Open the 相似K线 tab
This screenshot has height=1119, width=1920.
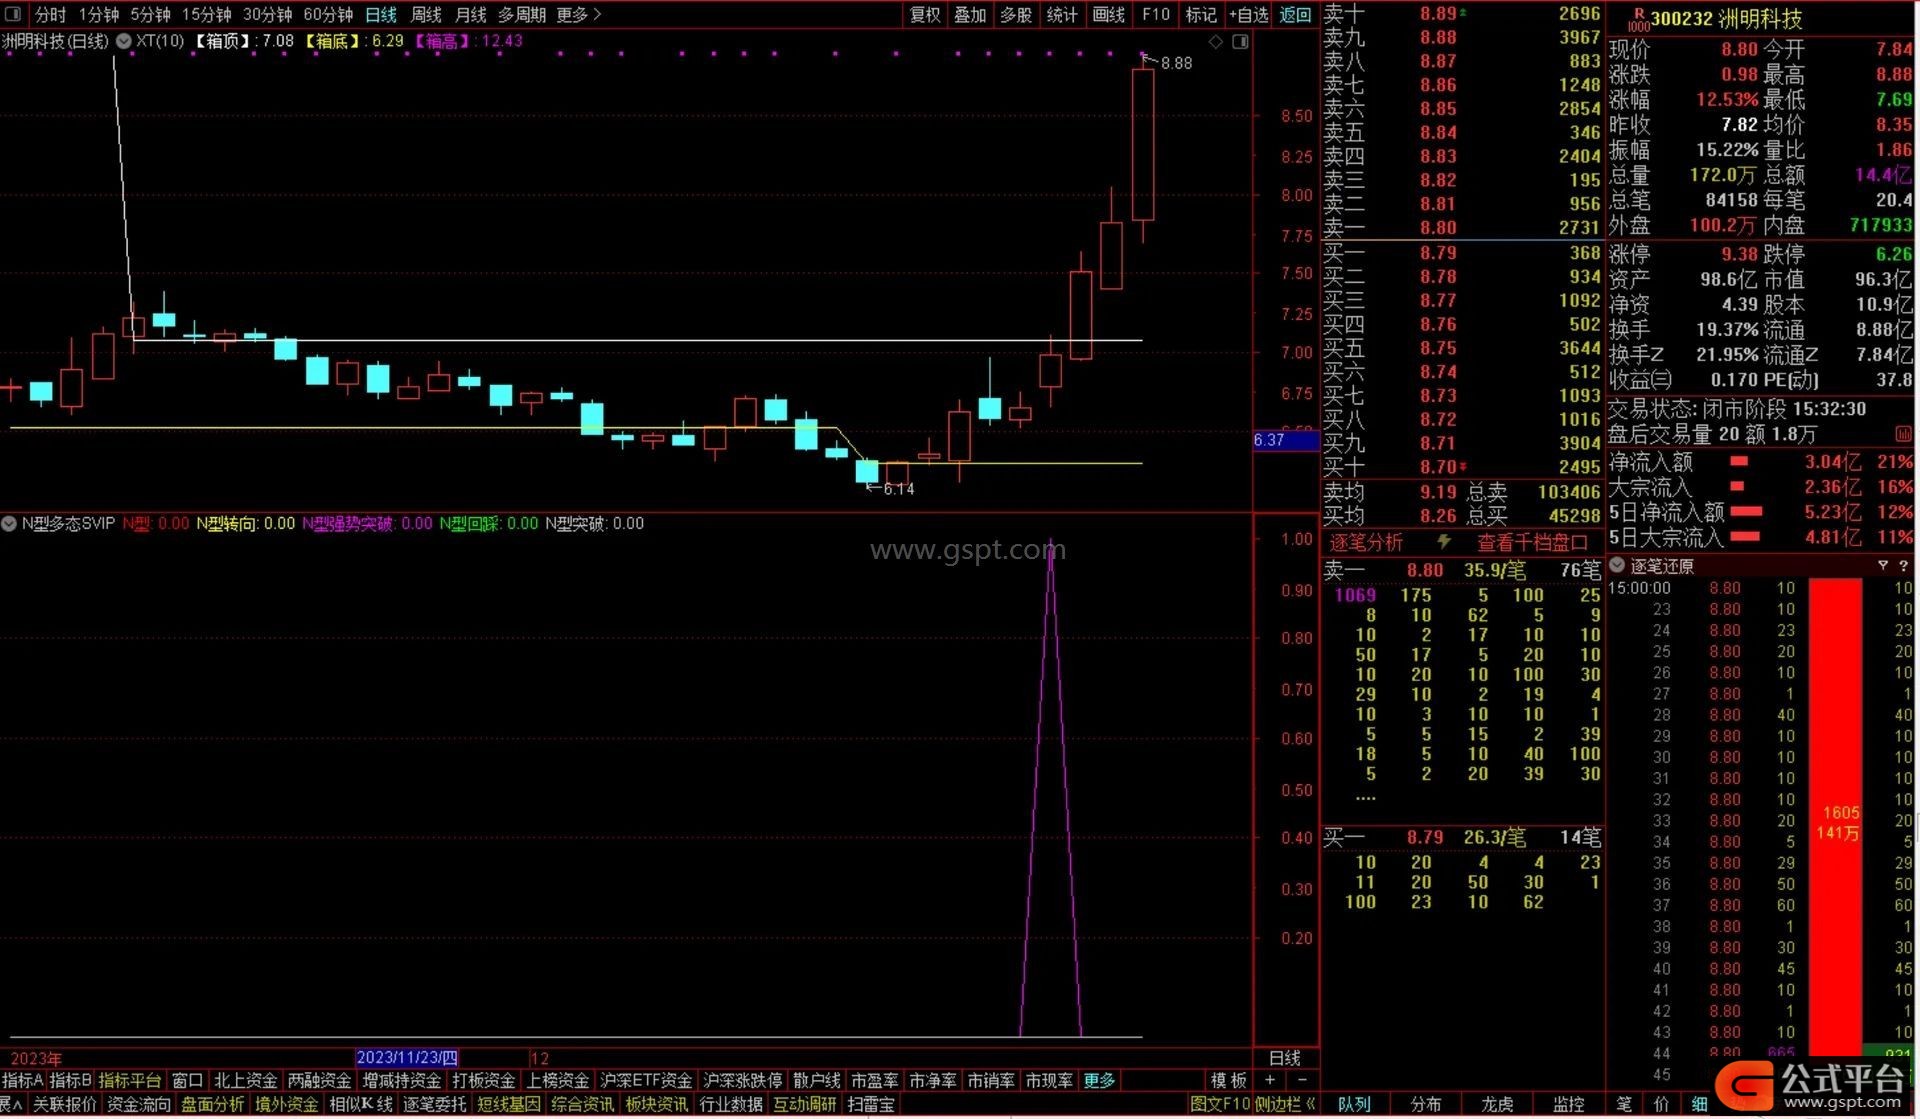click(x=361, y=1105)
